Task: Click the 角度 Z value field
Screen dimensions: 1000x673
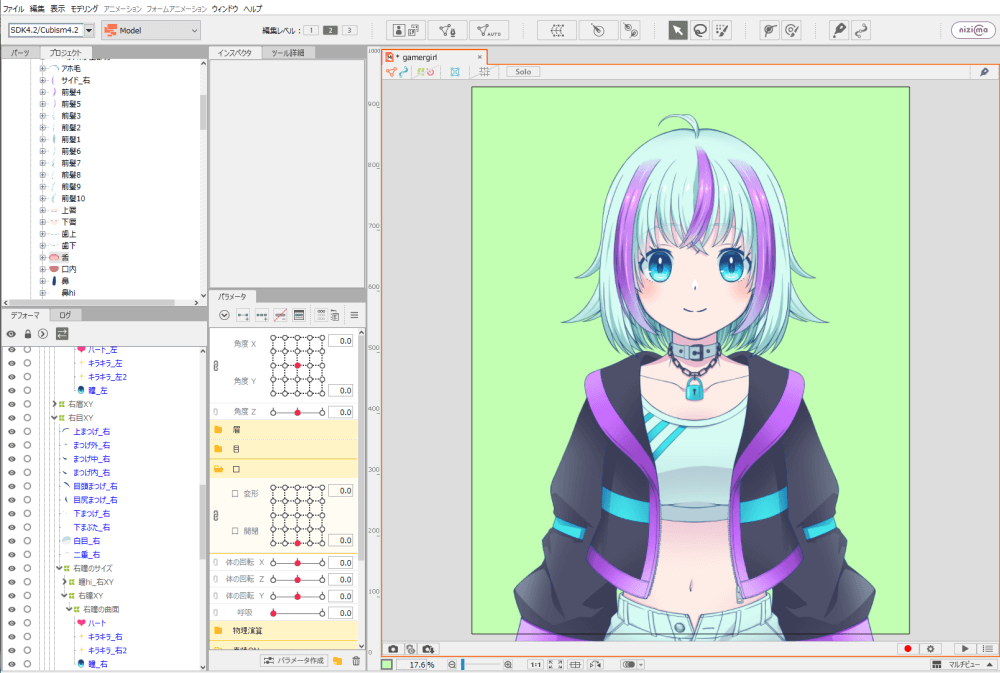Action: click(341, 412)
